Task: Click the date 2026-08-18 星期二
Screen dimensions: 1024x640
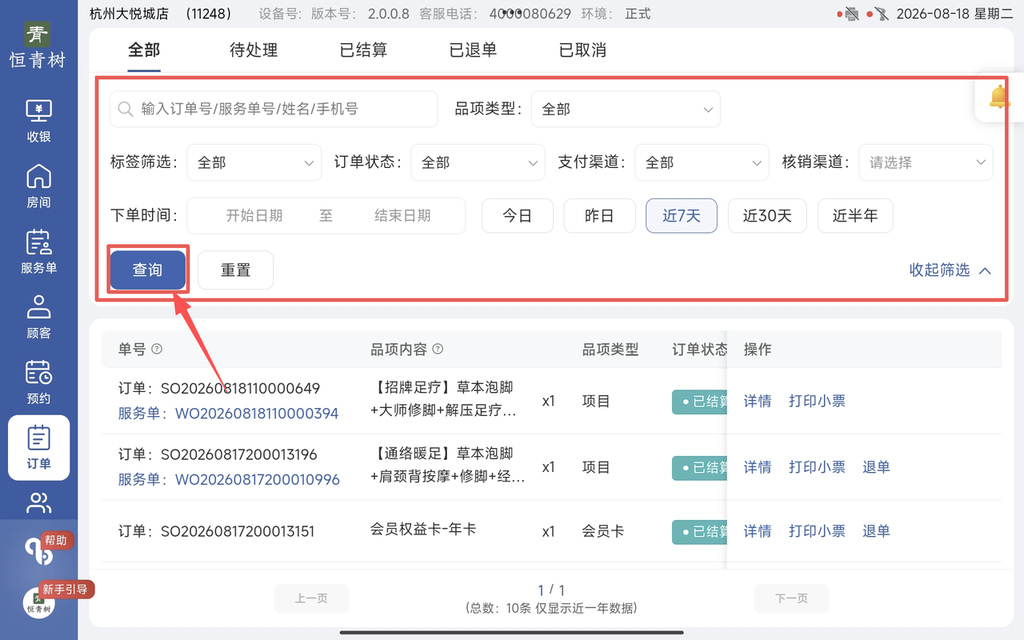Action: 954,14
